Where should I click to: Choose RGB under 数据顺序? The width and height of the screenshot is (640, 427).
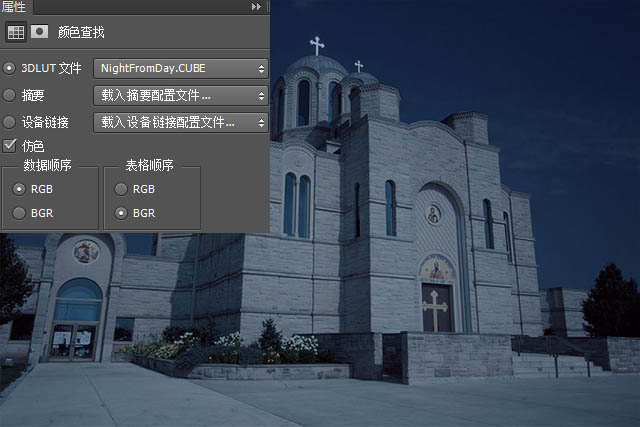pyautogui.click(x=18, y=188)
